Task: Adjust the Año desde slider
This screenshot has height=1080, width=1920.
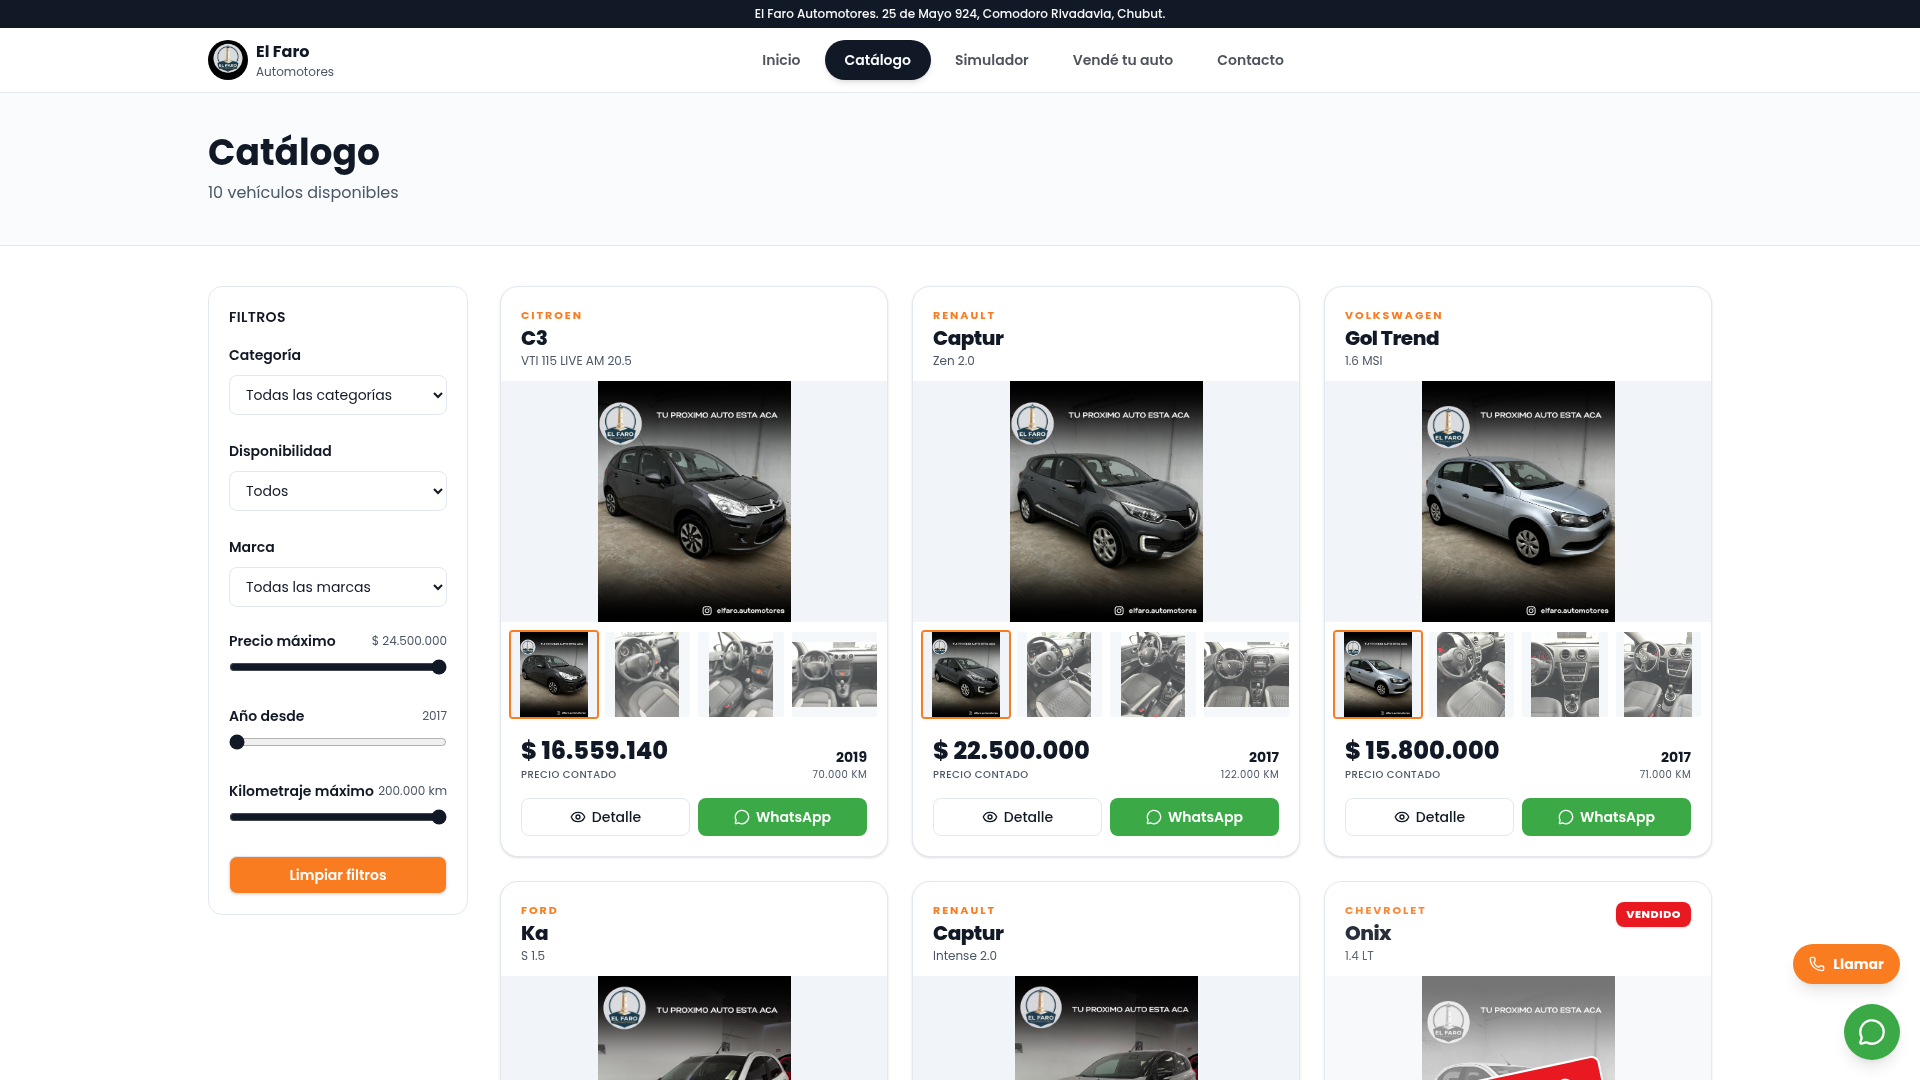Action: tap(338, 742)
